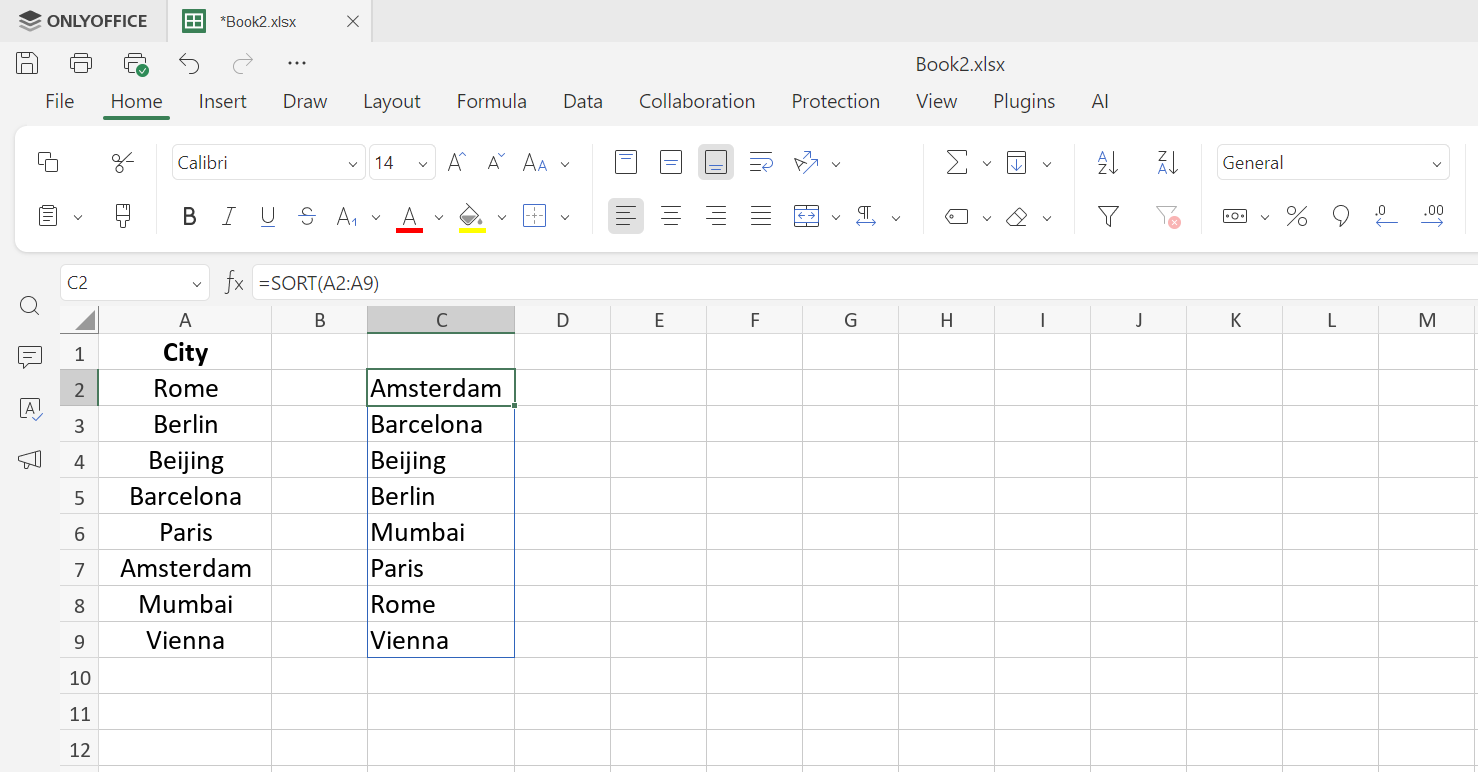Click the Filter funnel icon
1478x772 pixels.
[x=1108, y=216]
